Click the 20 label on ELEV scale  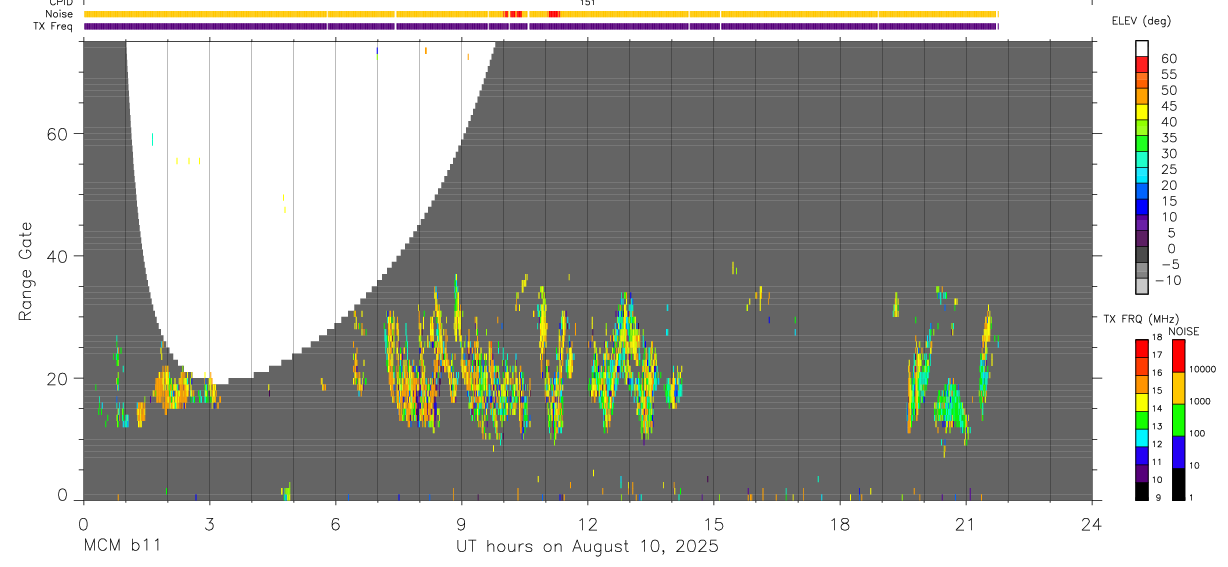click(1167, 186)
